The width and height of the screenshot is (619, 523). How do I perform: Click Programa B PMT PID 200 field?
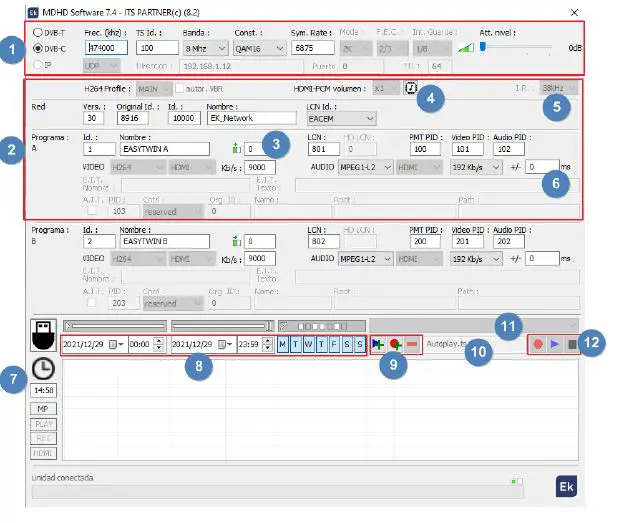point(425,241)
